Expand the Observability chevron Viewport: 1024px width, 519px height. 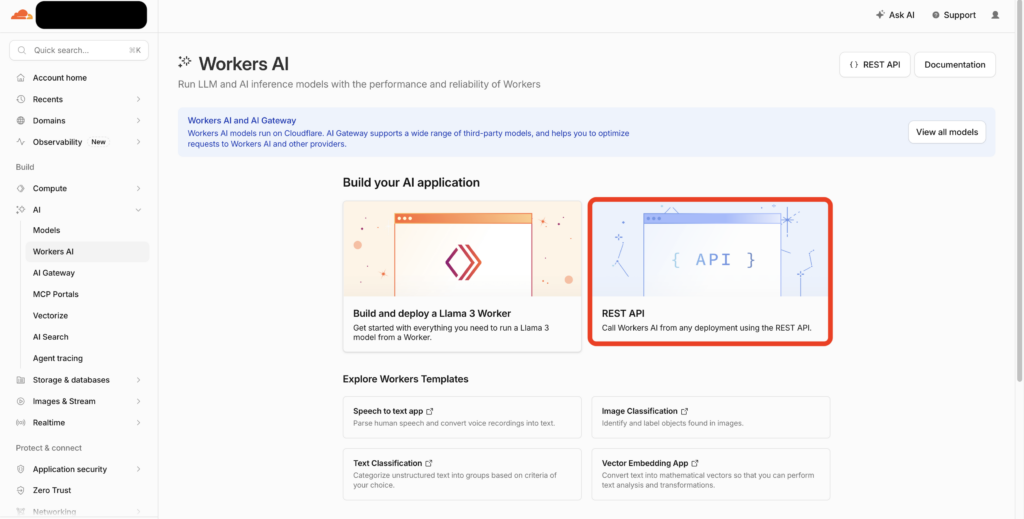point(138,142)
